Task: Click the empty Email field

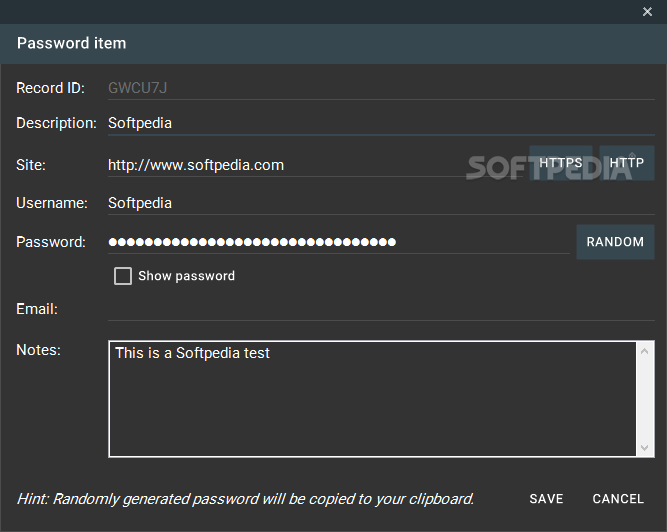Action: point(381,309)
